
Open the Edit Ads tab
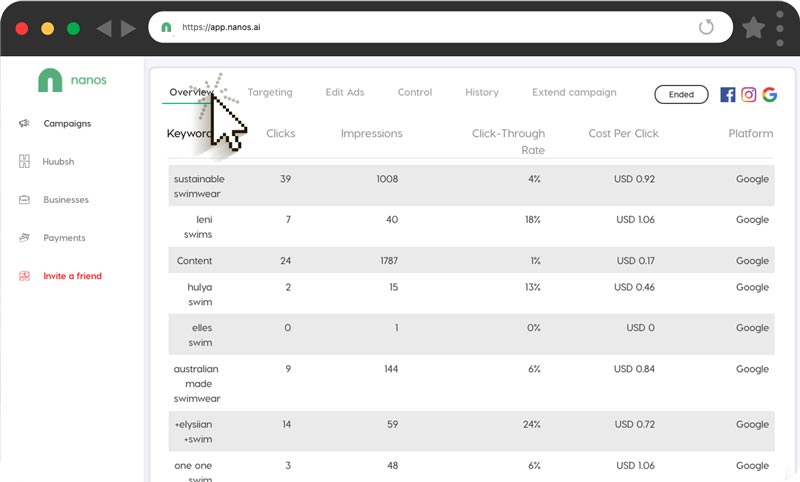click(x=345, y=93)
